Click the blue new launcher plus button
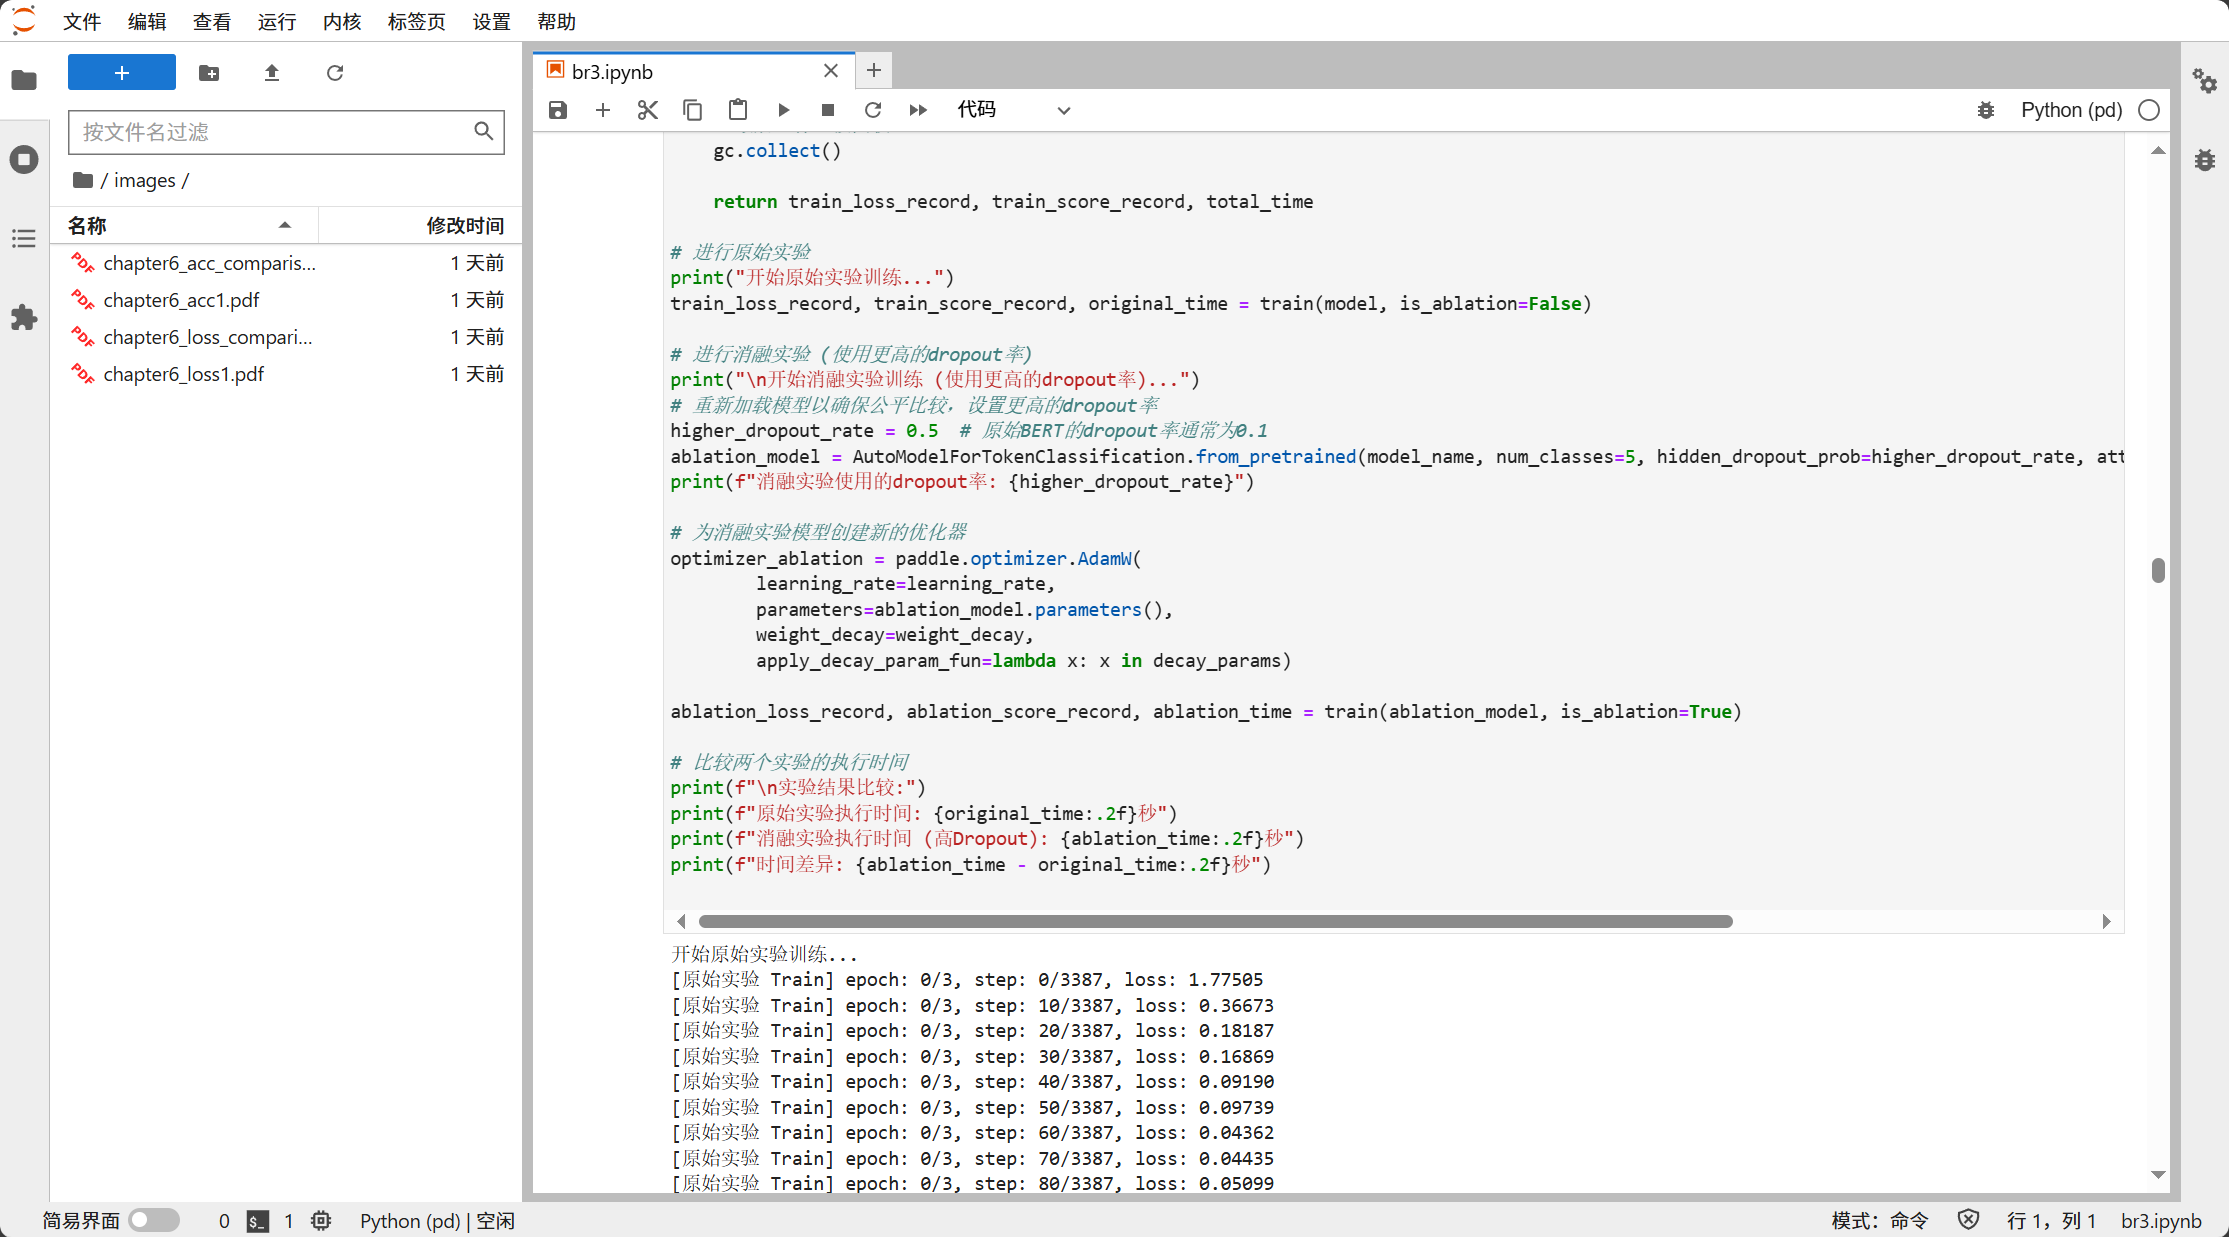Image resolution: width=2229 pixels, height=1237 pixels. 122,72
